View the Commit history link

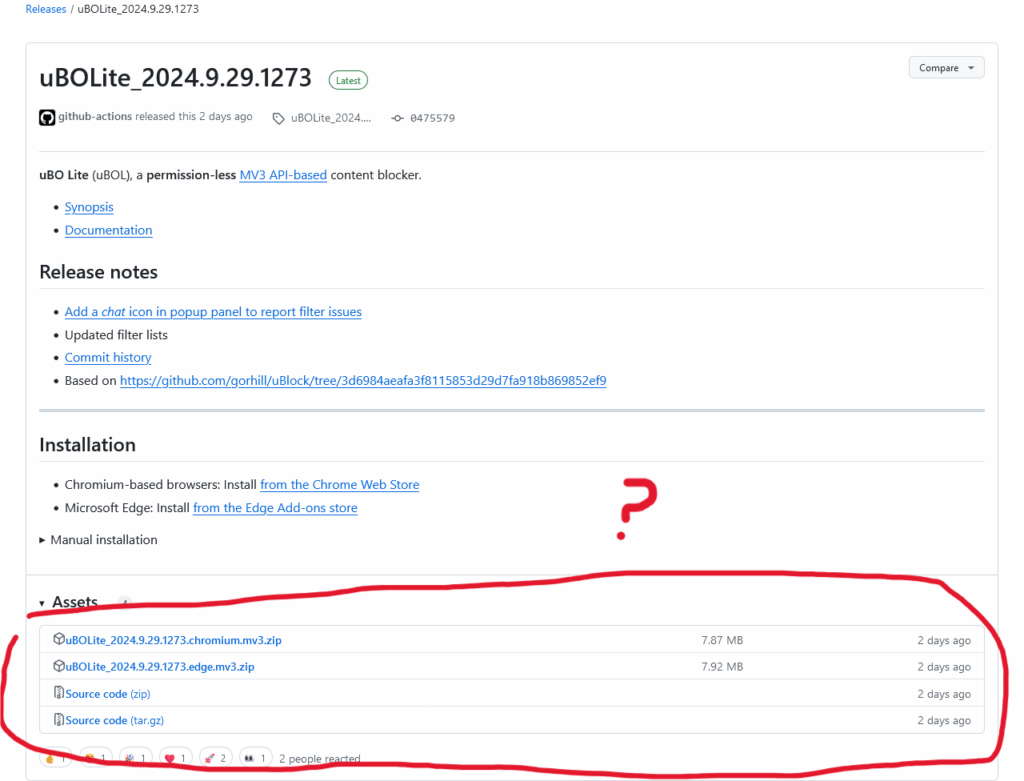click(x=108, y=358)
